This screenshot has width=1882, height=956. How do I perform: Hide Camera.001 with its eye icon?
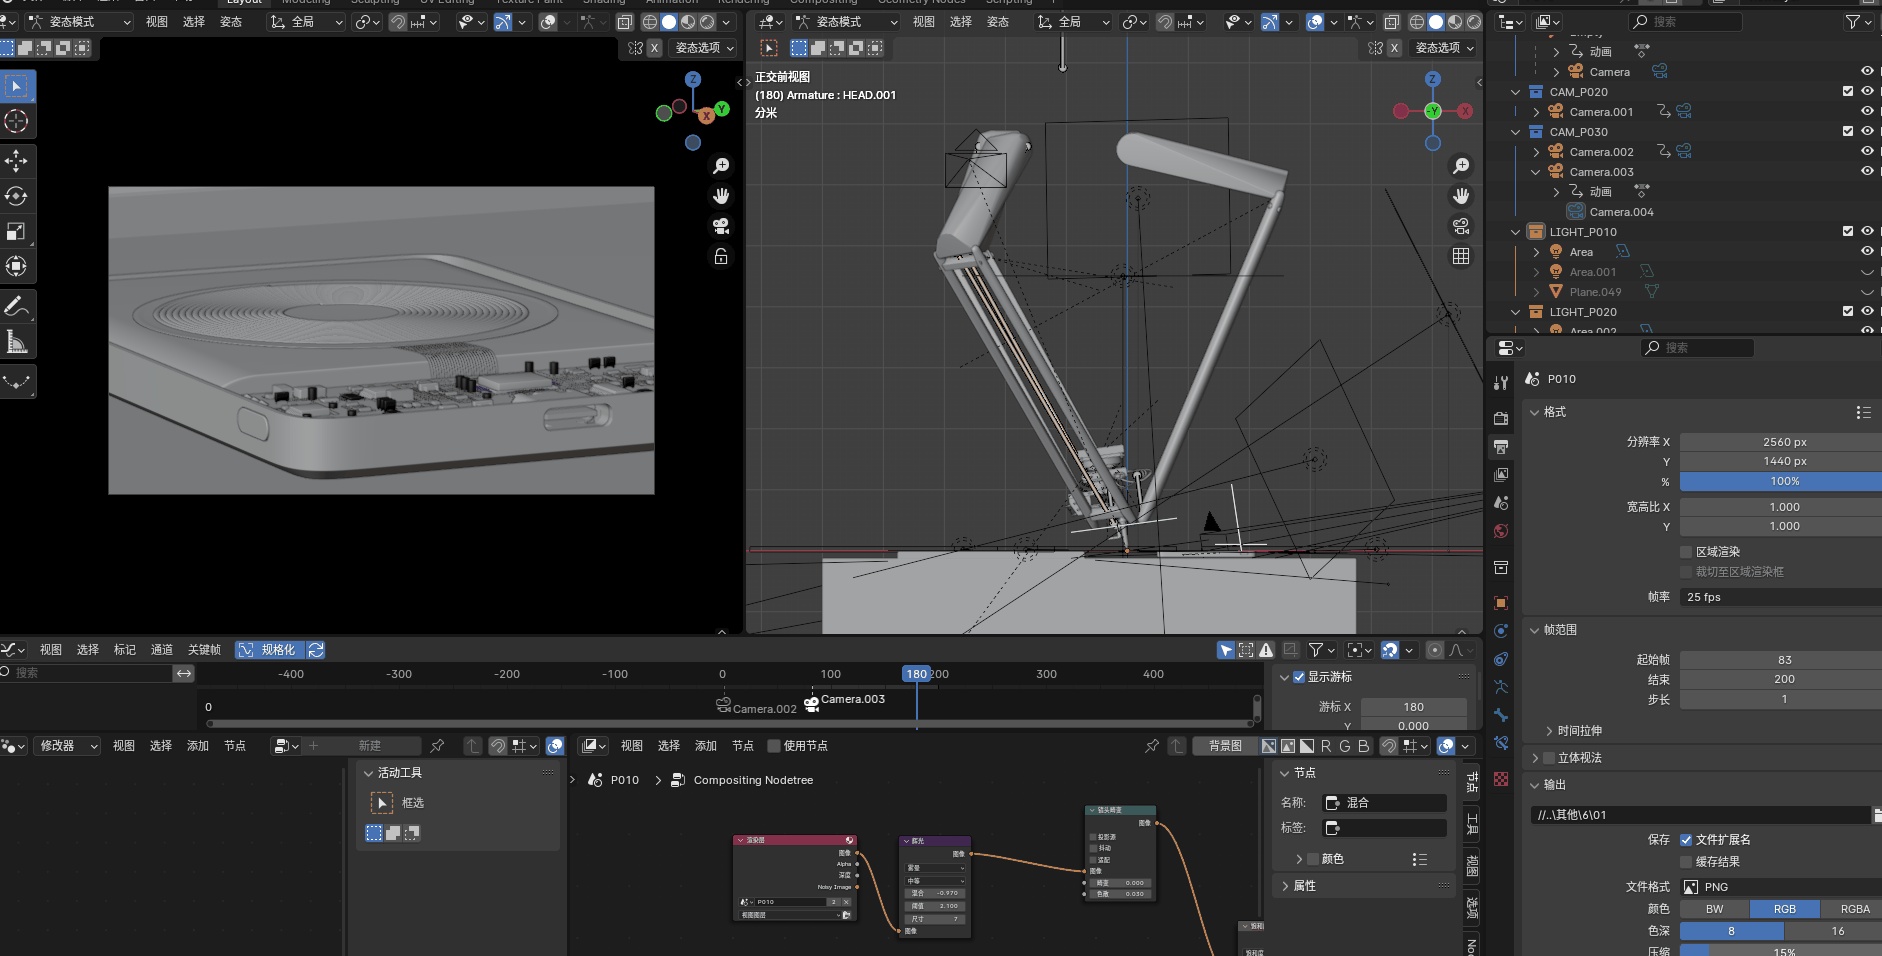[1866, 111]
